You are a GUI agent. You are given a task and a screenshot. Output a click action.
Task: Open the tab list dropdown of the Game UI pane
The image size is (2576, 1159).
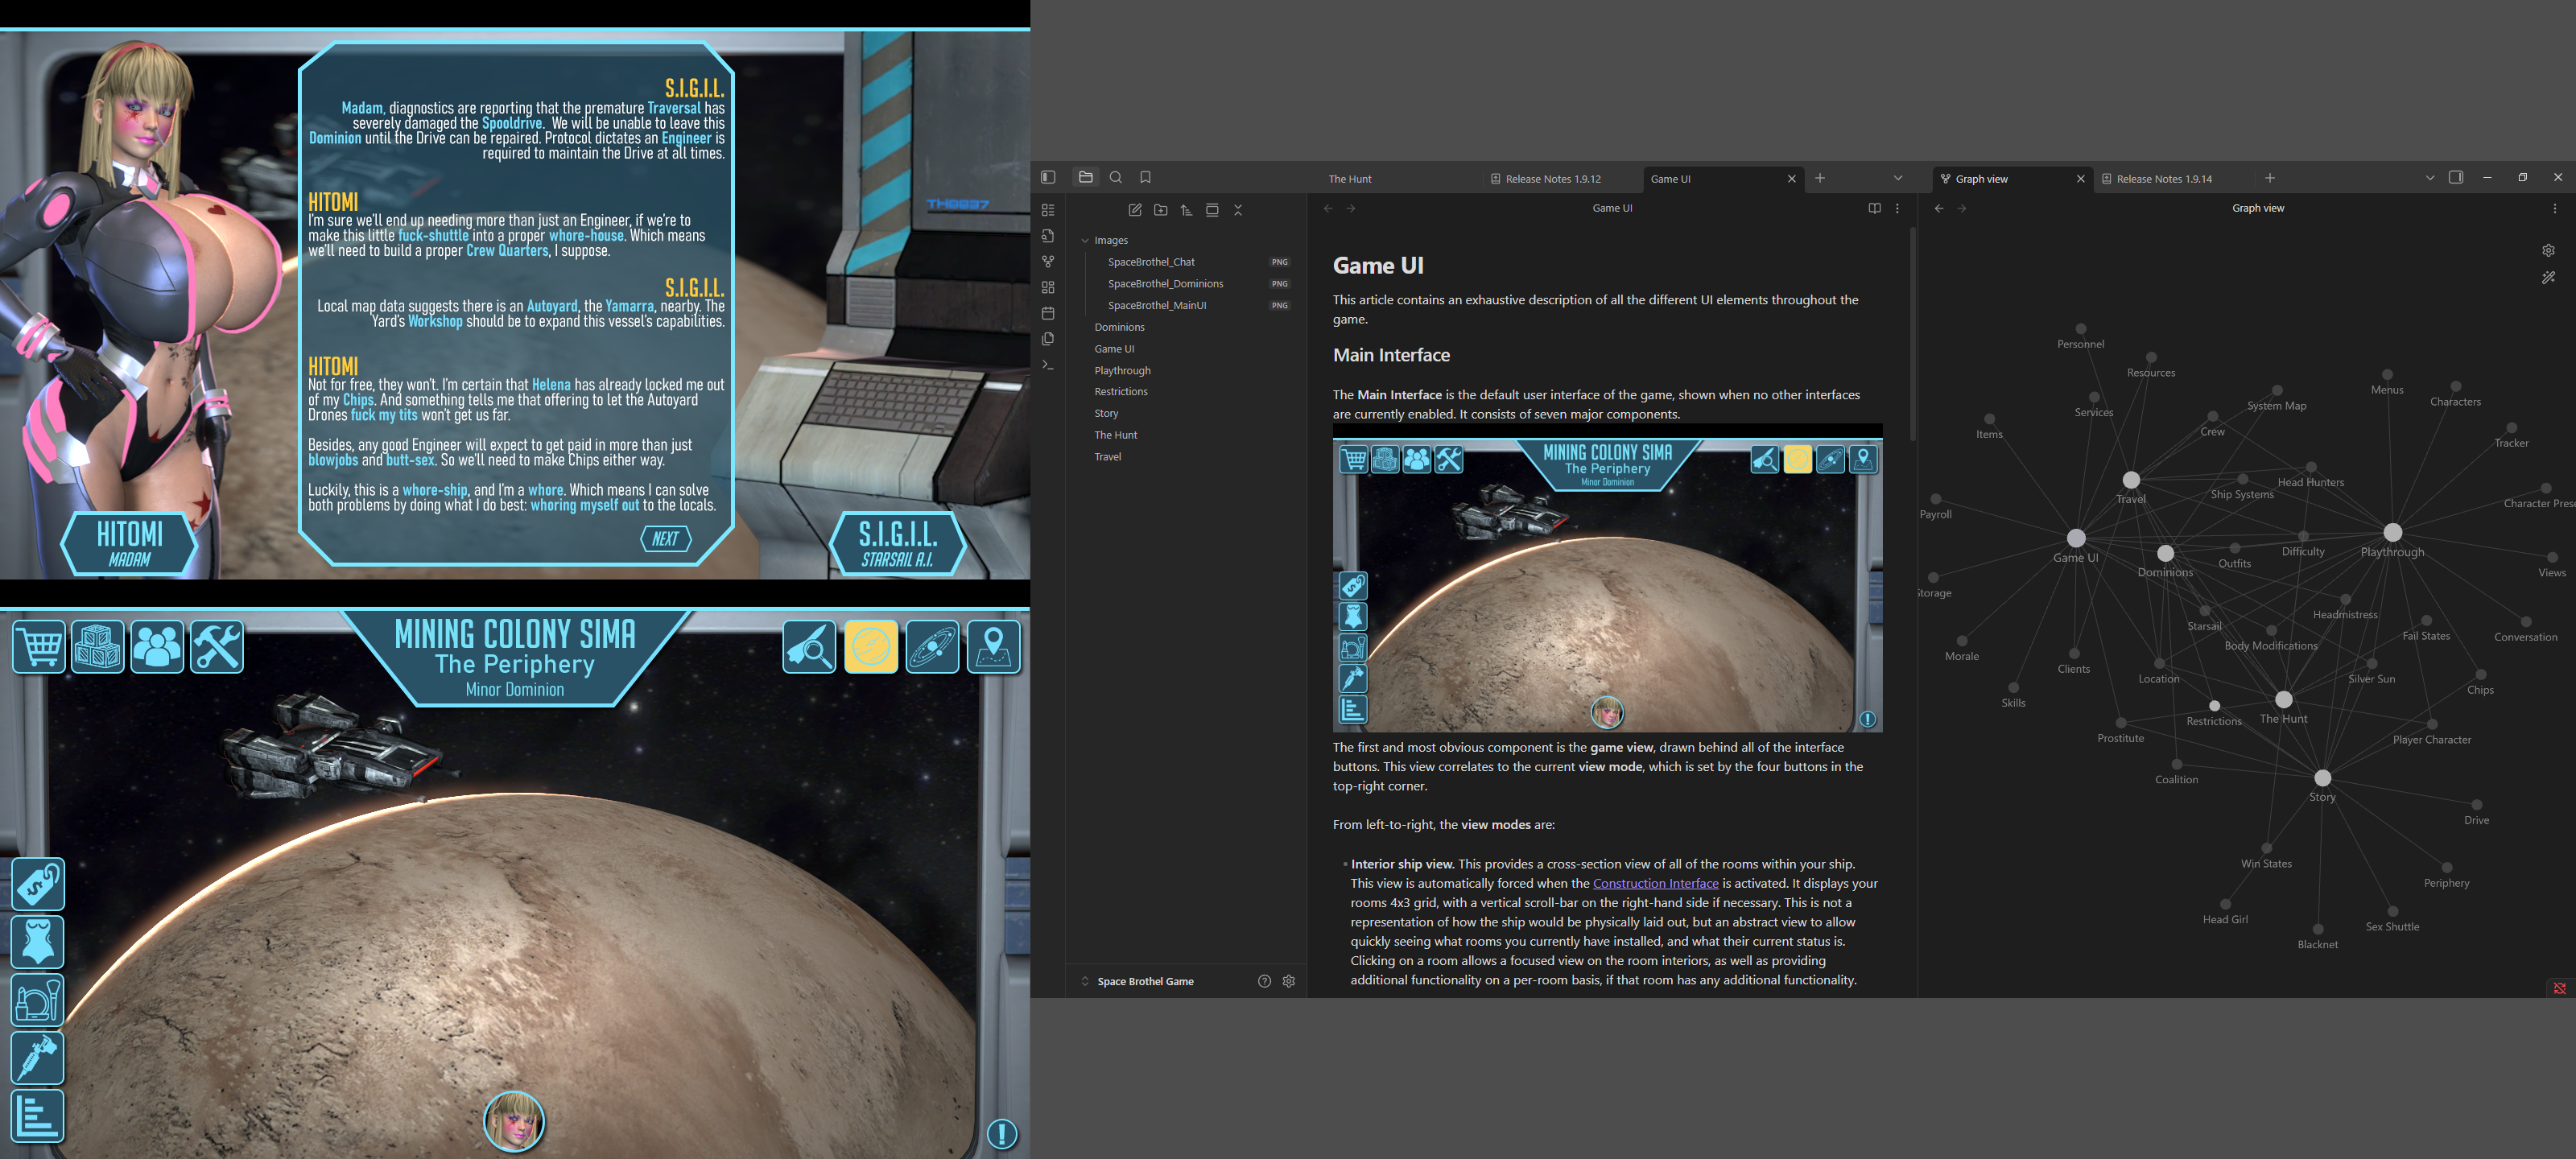(x=1898, y=178)
